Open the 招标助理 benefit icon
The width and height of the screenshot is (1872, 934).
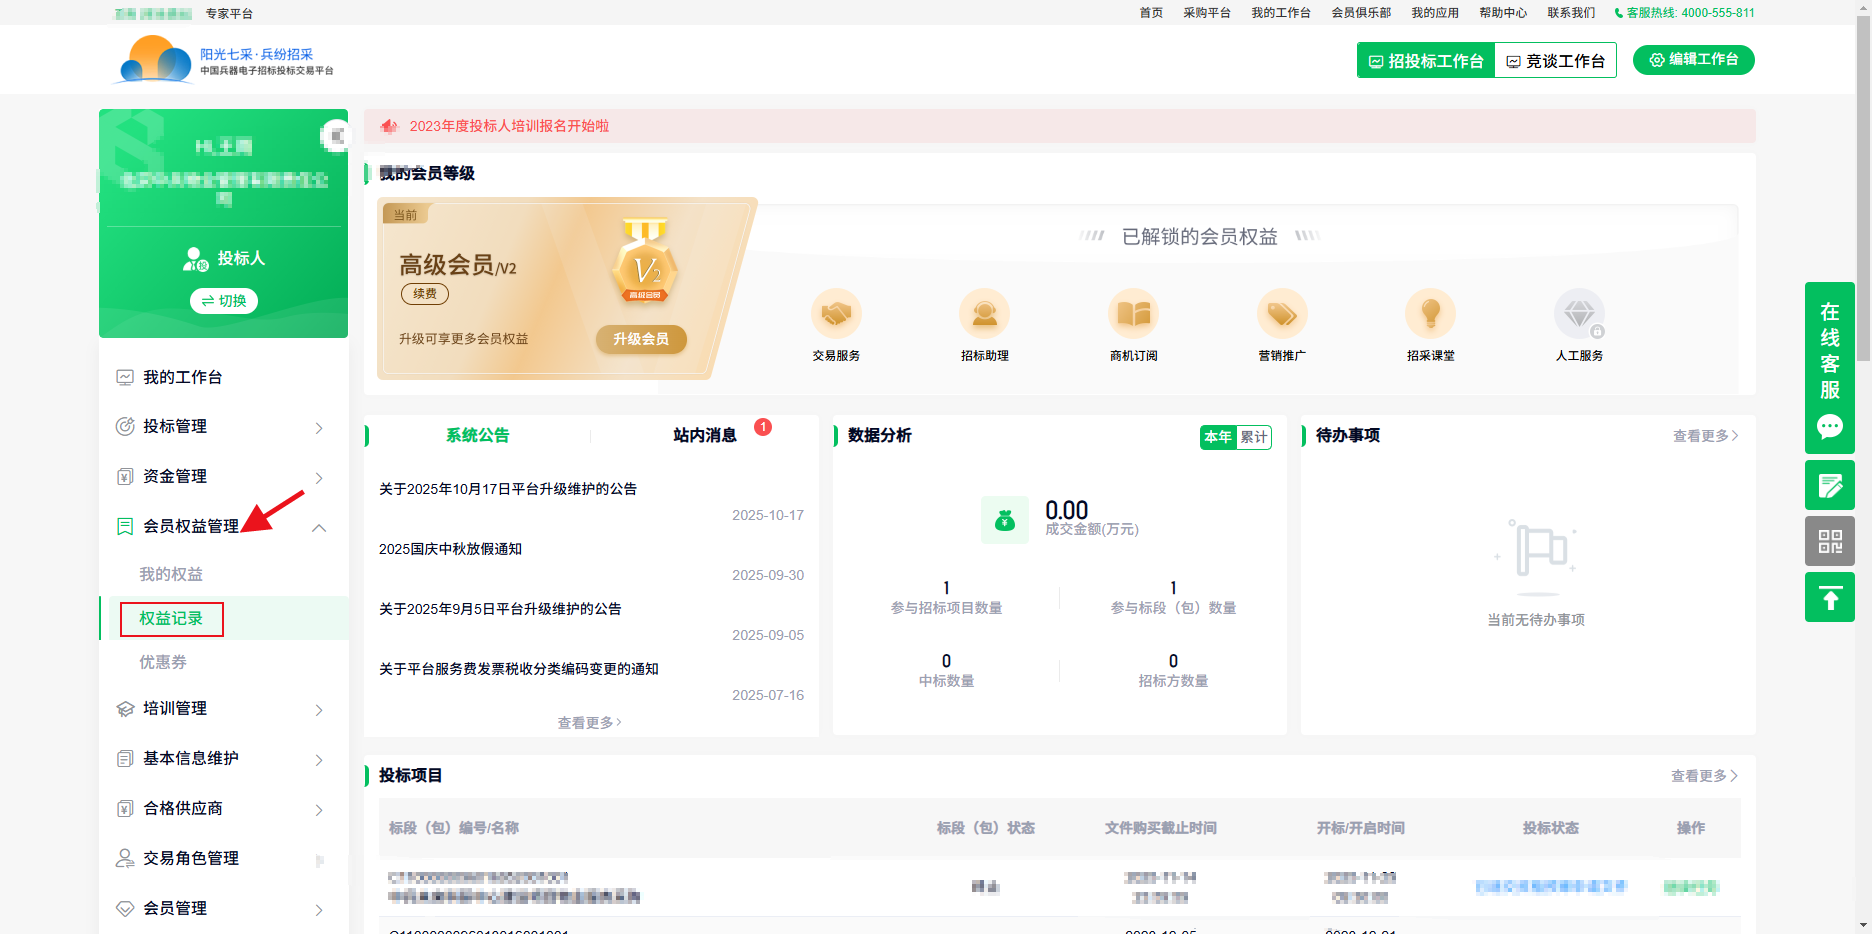coord(984,315)
